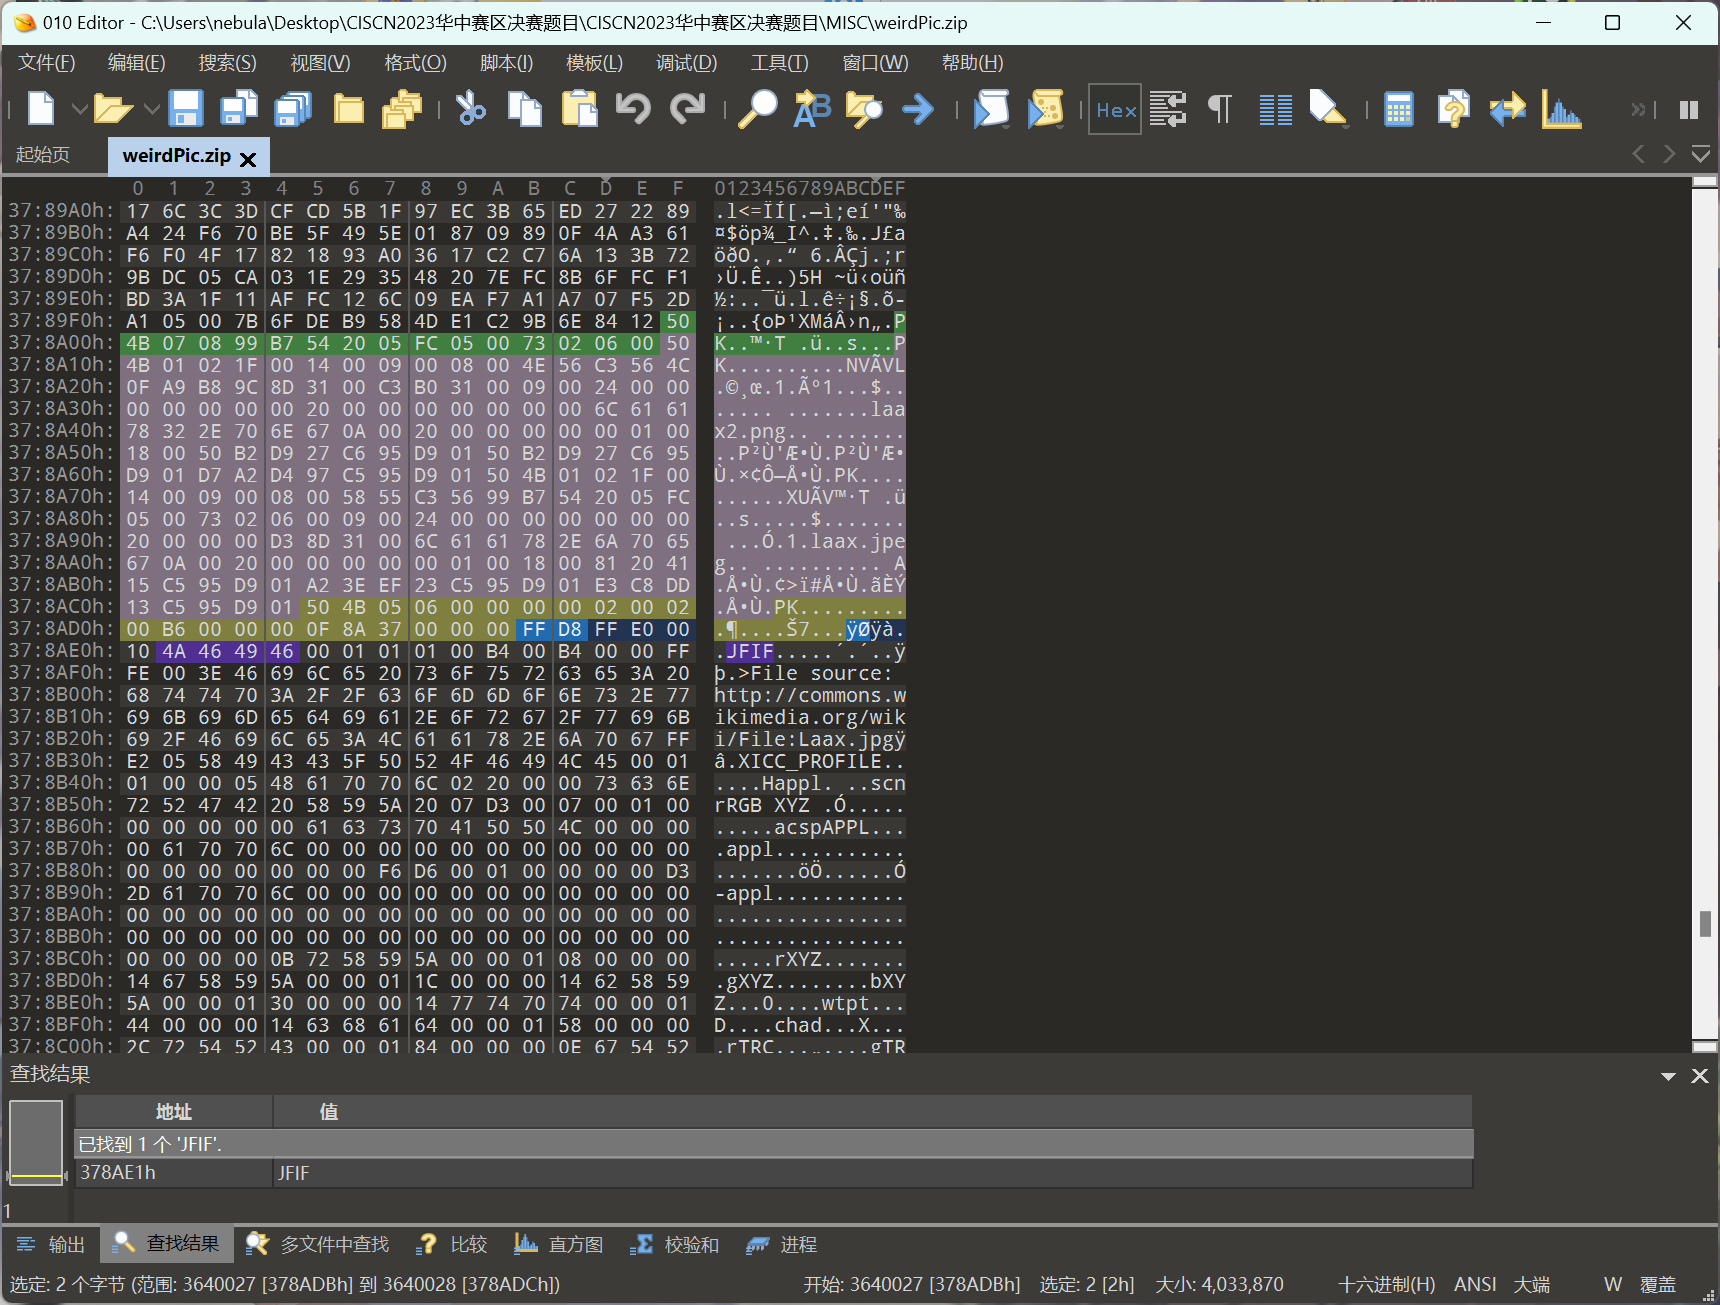Switch to the 起始页 tab

click(43, 155)
